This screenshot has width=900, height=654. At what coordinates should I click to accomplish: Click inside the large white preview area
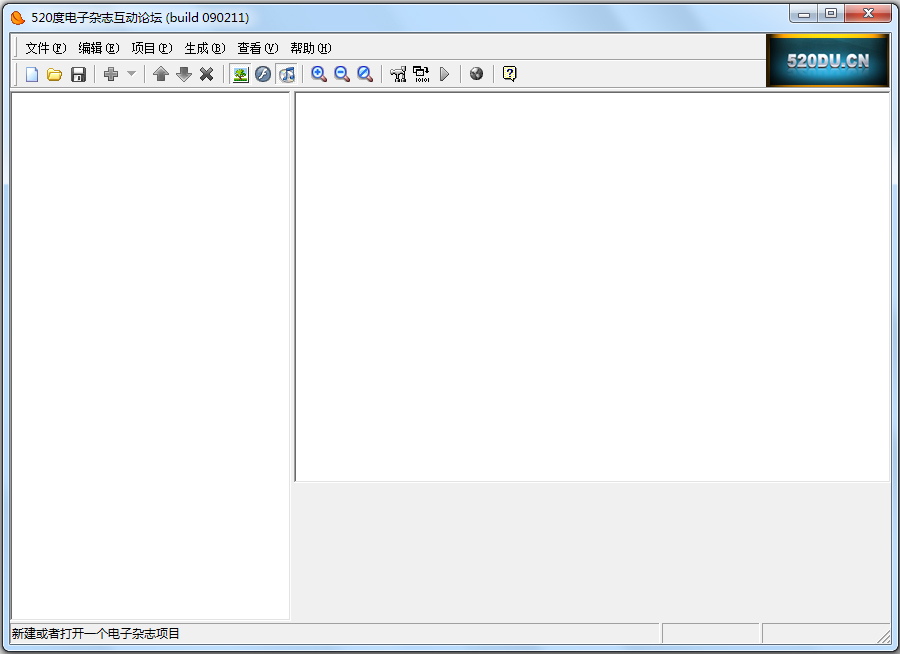tap(592, 287)
